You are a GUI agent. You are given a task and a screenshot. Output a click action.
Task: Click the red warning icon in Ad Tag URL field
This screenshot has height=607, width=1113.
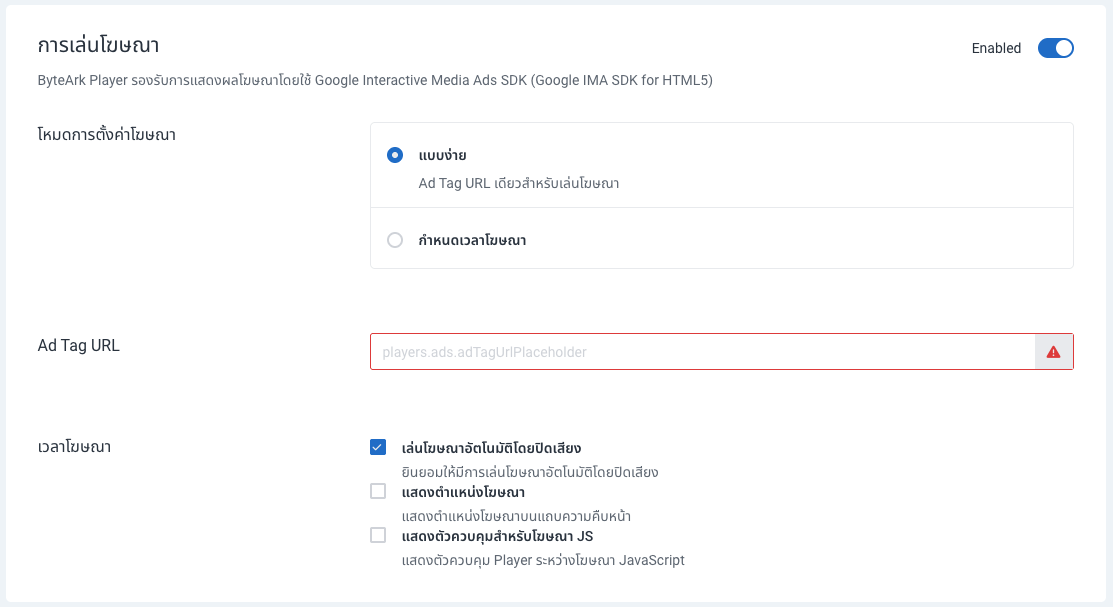1053,352
